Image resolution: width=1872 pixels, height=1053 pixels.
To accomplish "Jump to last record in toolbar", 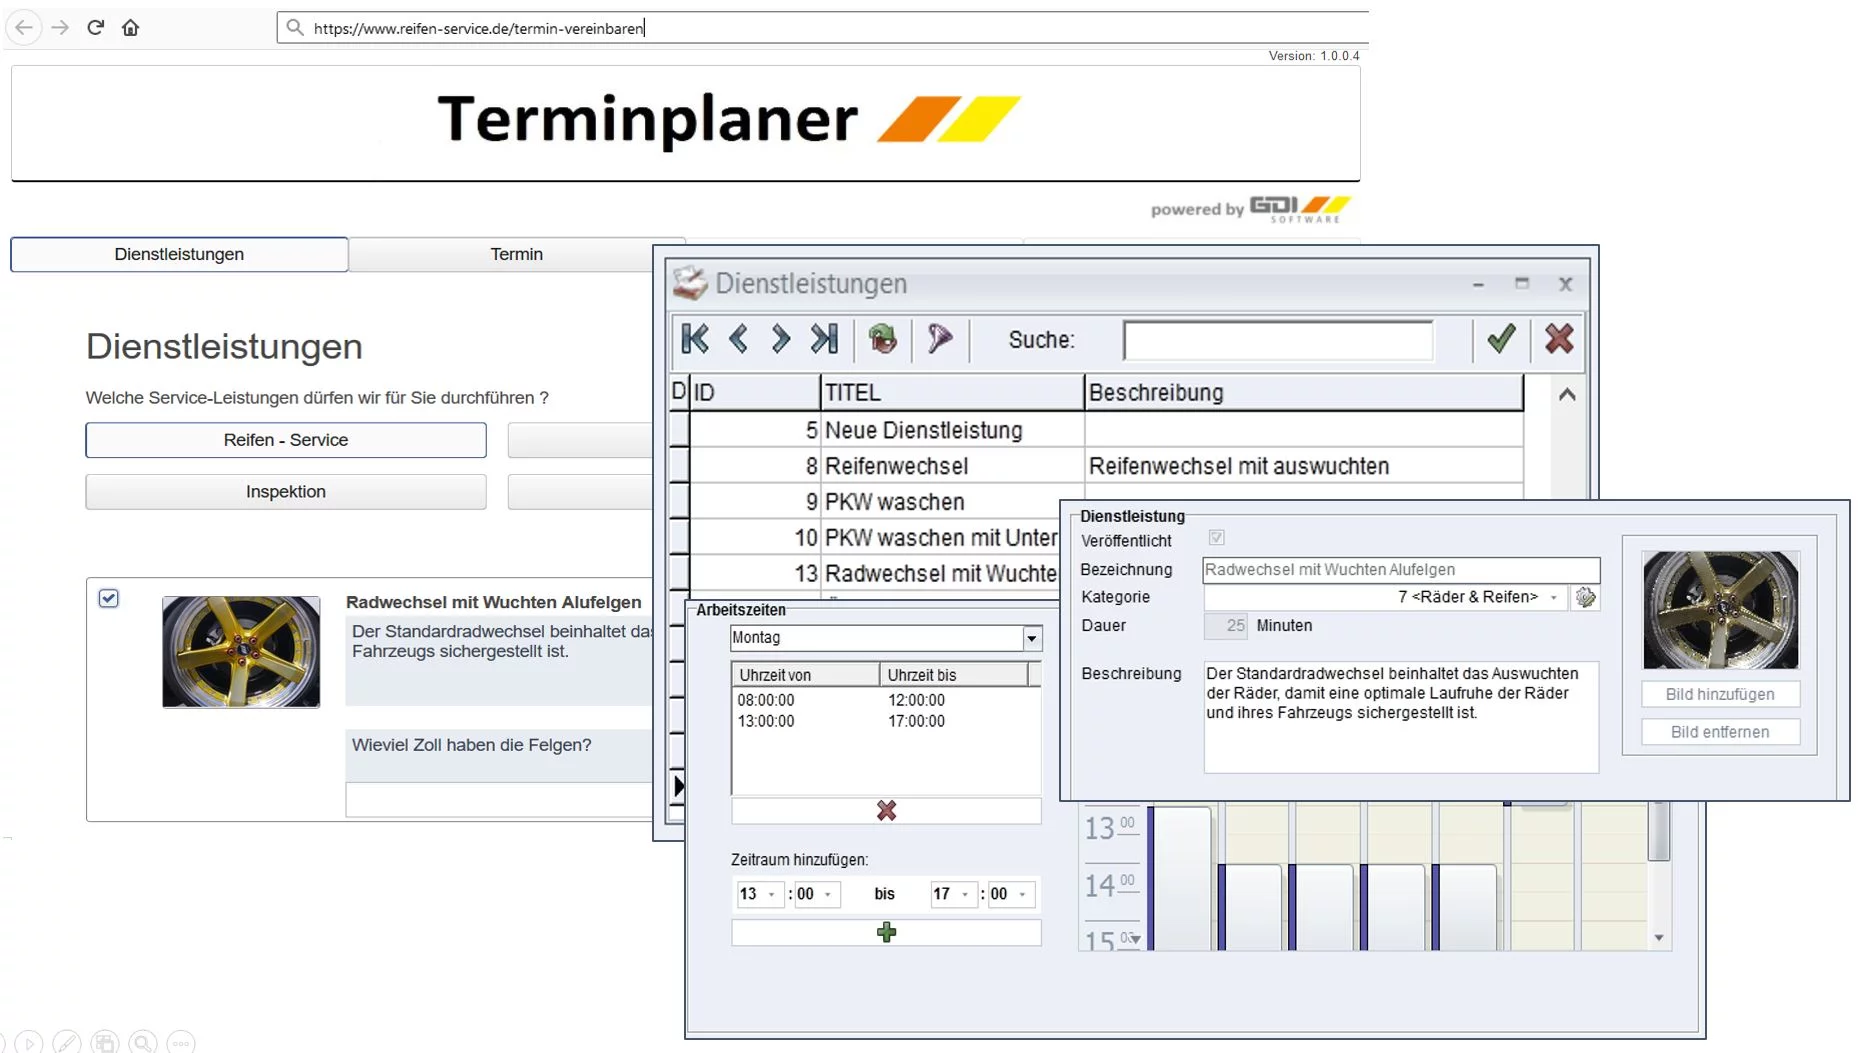I will [824, 339].
